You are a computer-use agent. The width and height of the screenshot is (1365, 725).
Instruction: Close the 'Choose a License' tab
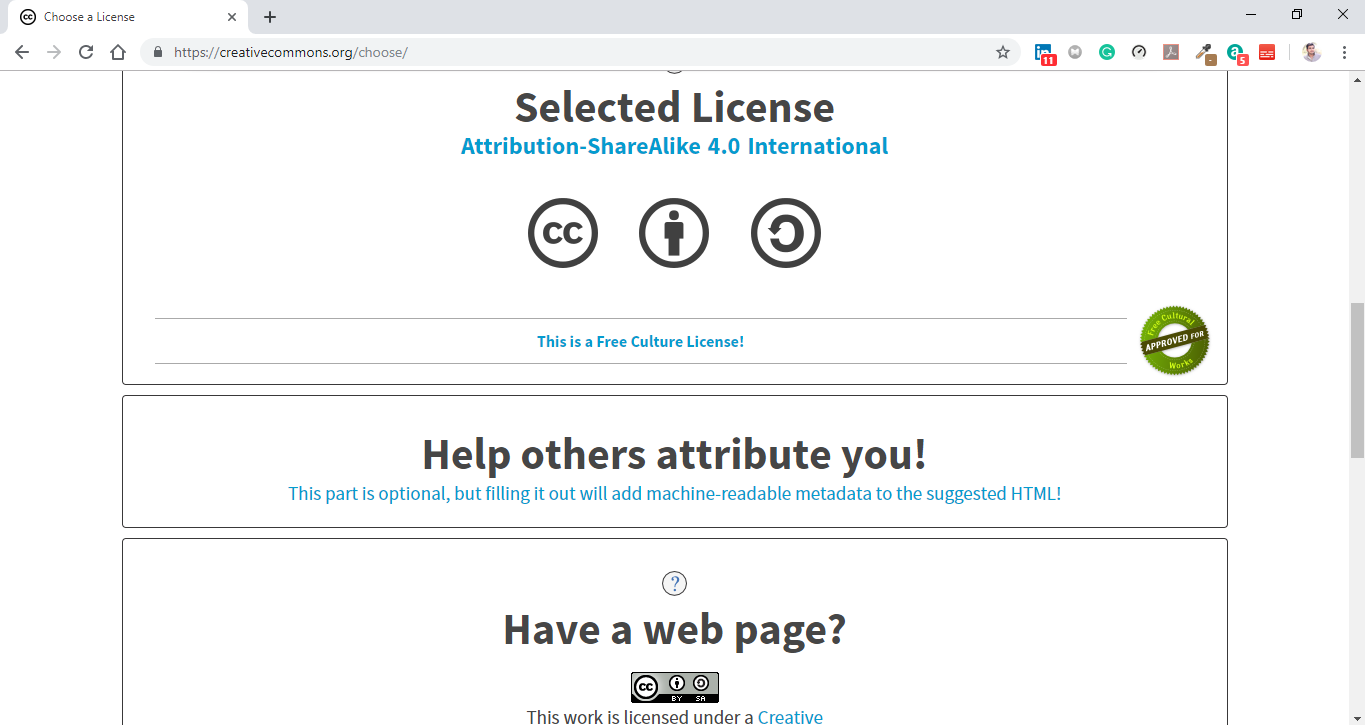(x=232, y=17)
